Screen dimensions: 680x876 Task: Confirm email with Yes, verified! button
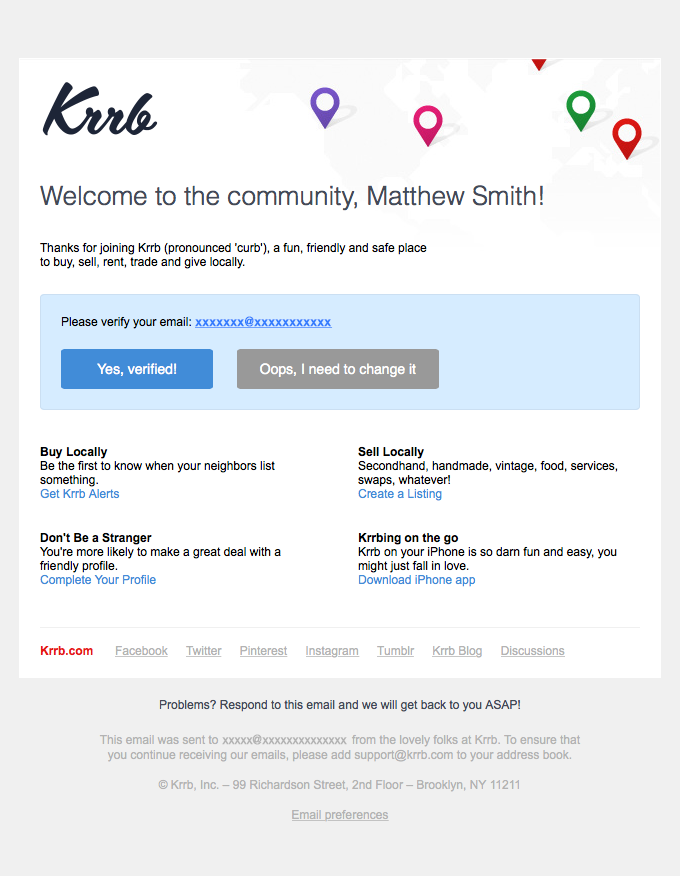point(137,369)
